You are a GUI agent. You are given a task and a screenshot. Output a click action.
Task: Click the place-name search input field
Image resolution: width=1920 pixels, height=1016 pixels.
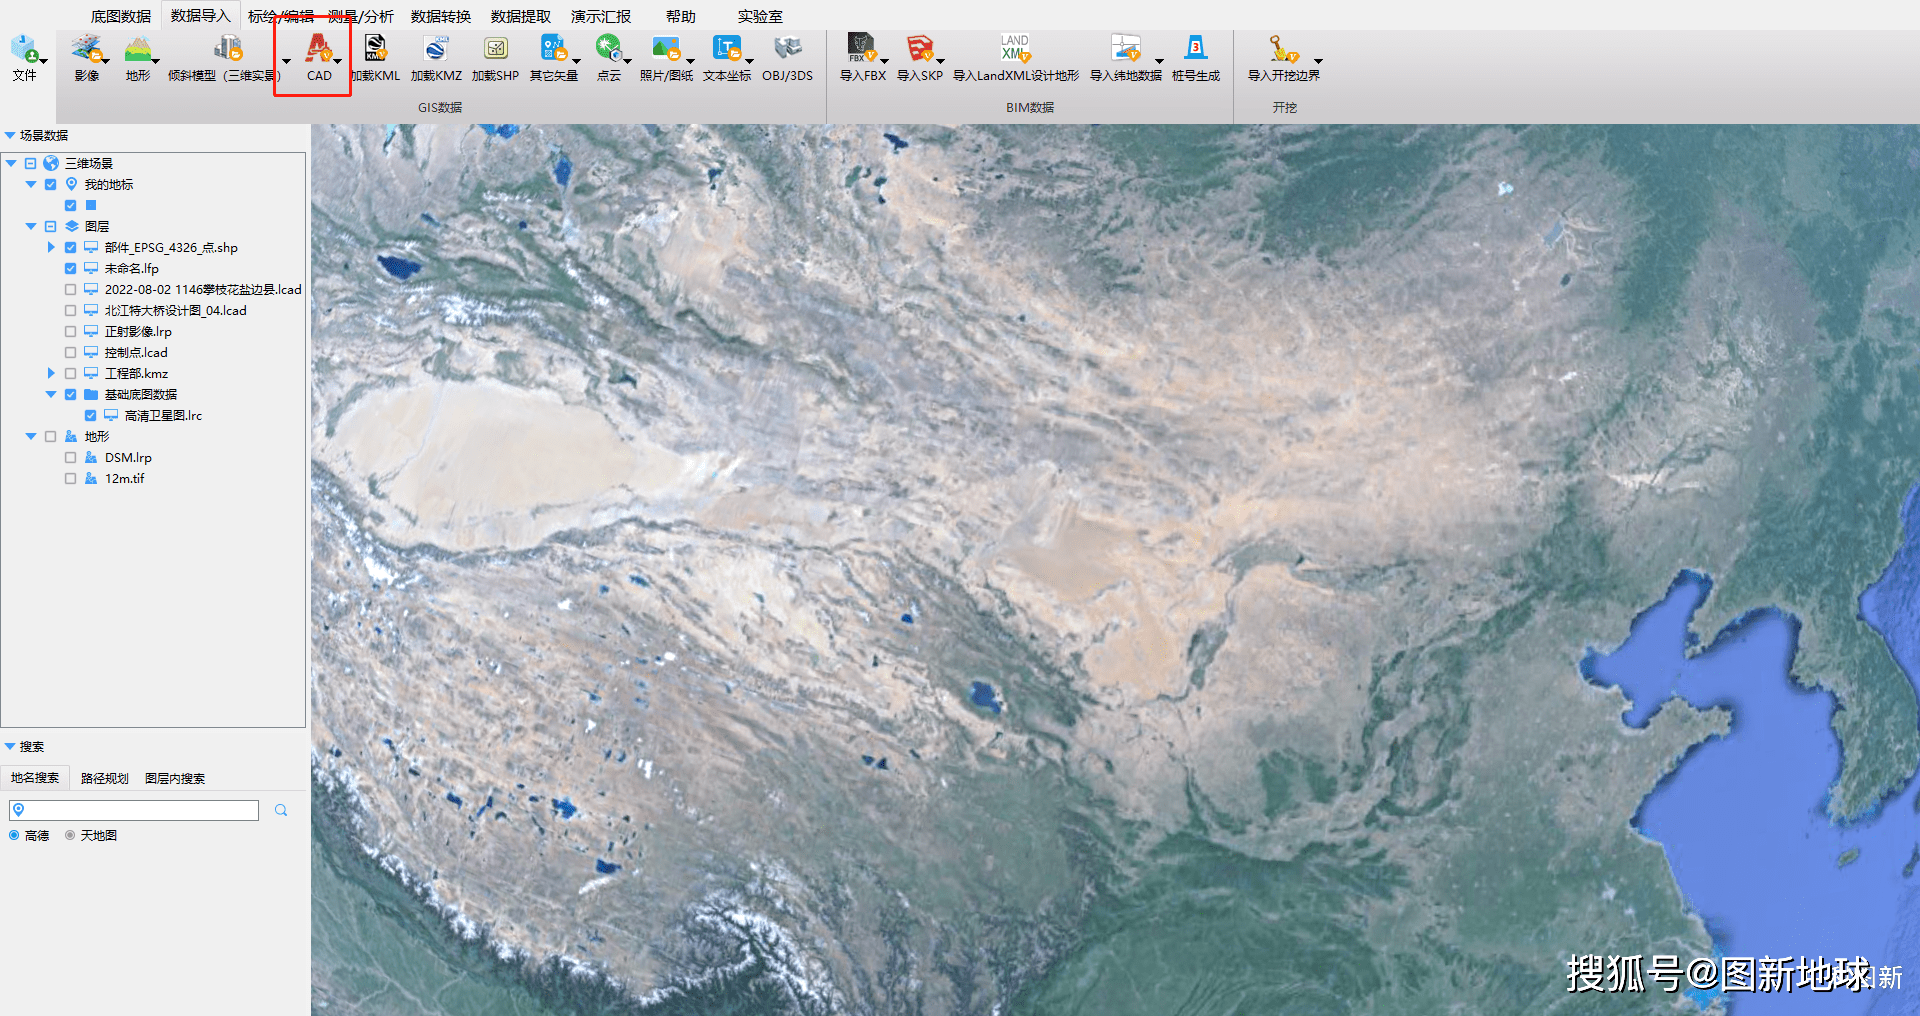(140, 810)
